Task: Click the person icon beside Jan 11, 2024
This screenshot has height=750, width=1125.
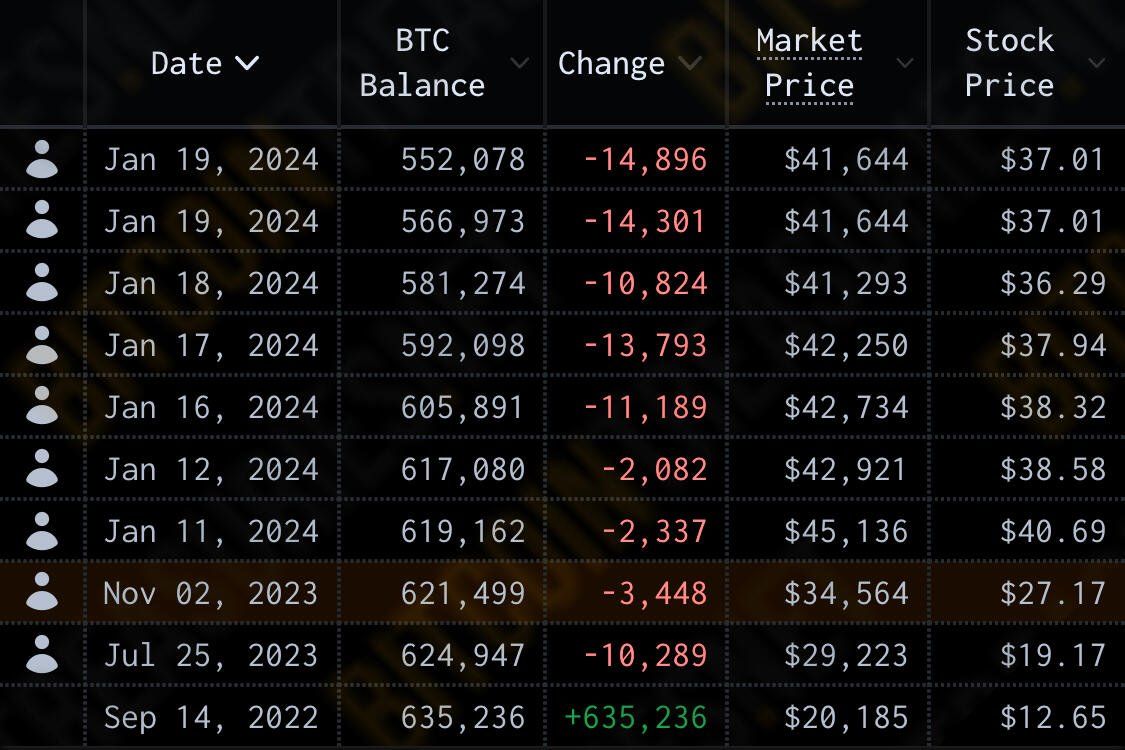Action: tap(42, 531)
